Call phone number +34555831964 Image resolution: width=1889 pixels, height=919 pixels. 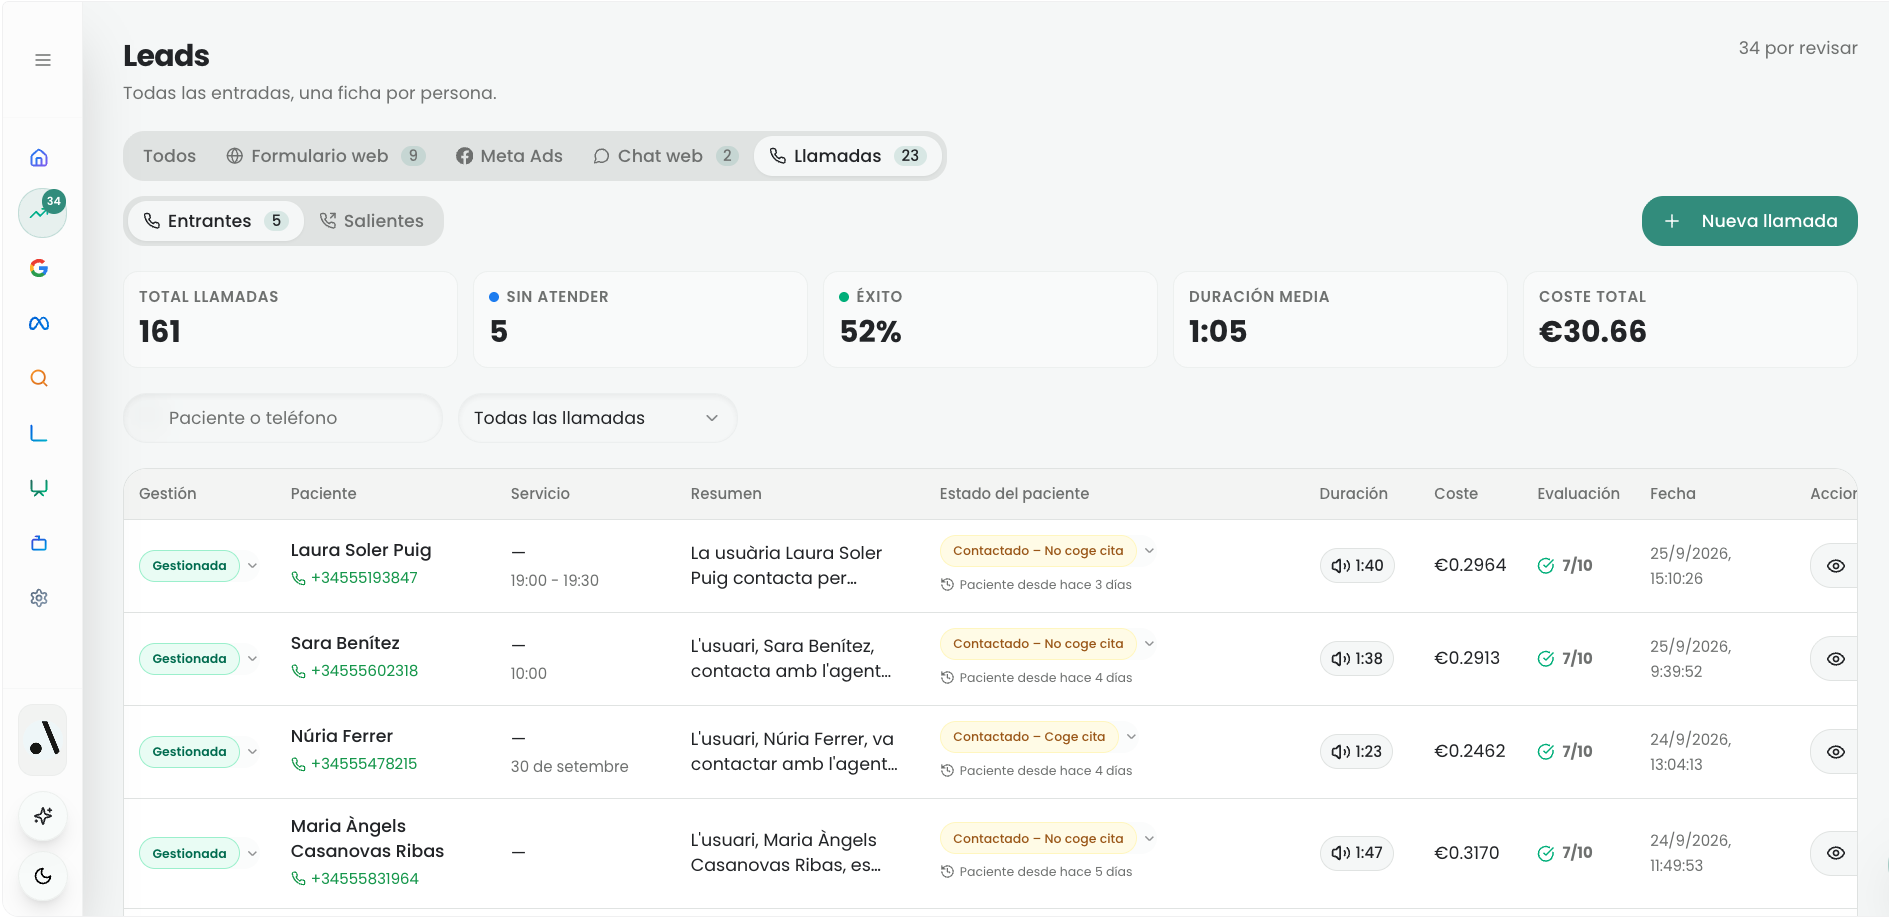tap(355, 879)
